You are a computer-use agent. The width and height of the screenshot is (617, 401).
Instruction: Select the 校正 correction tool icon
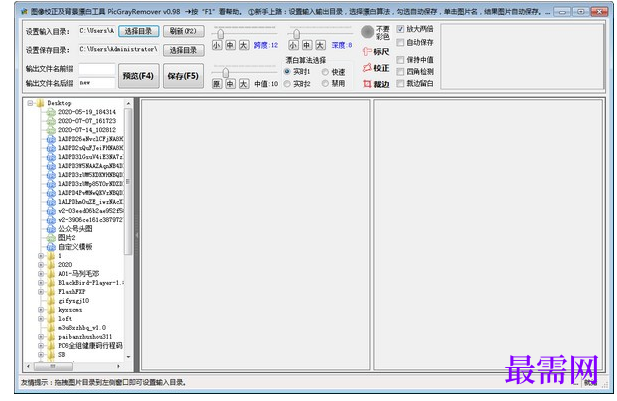coord(367,68)
